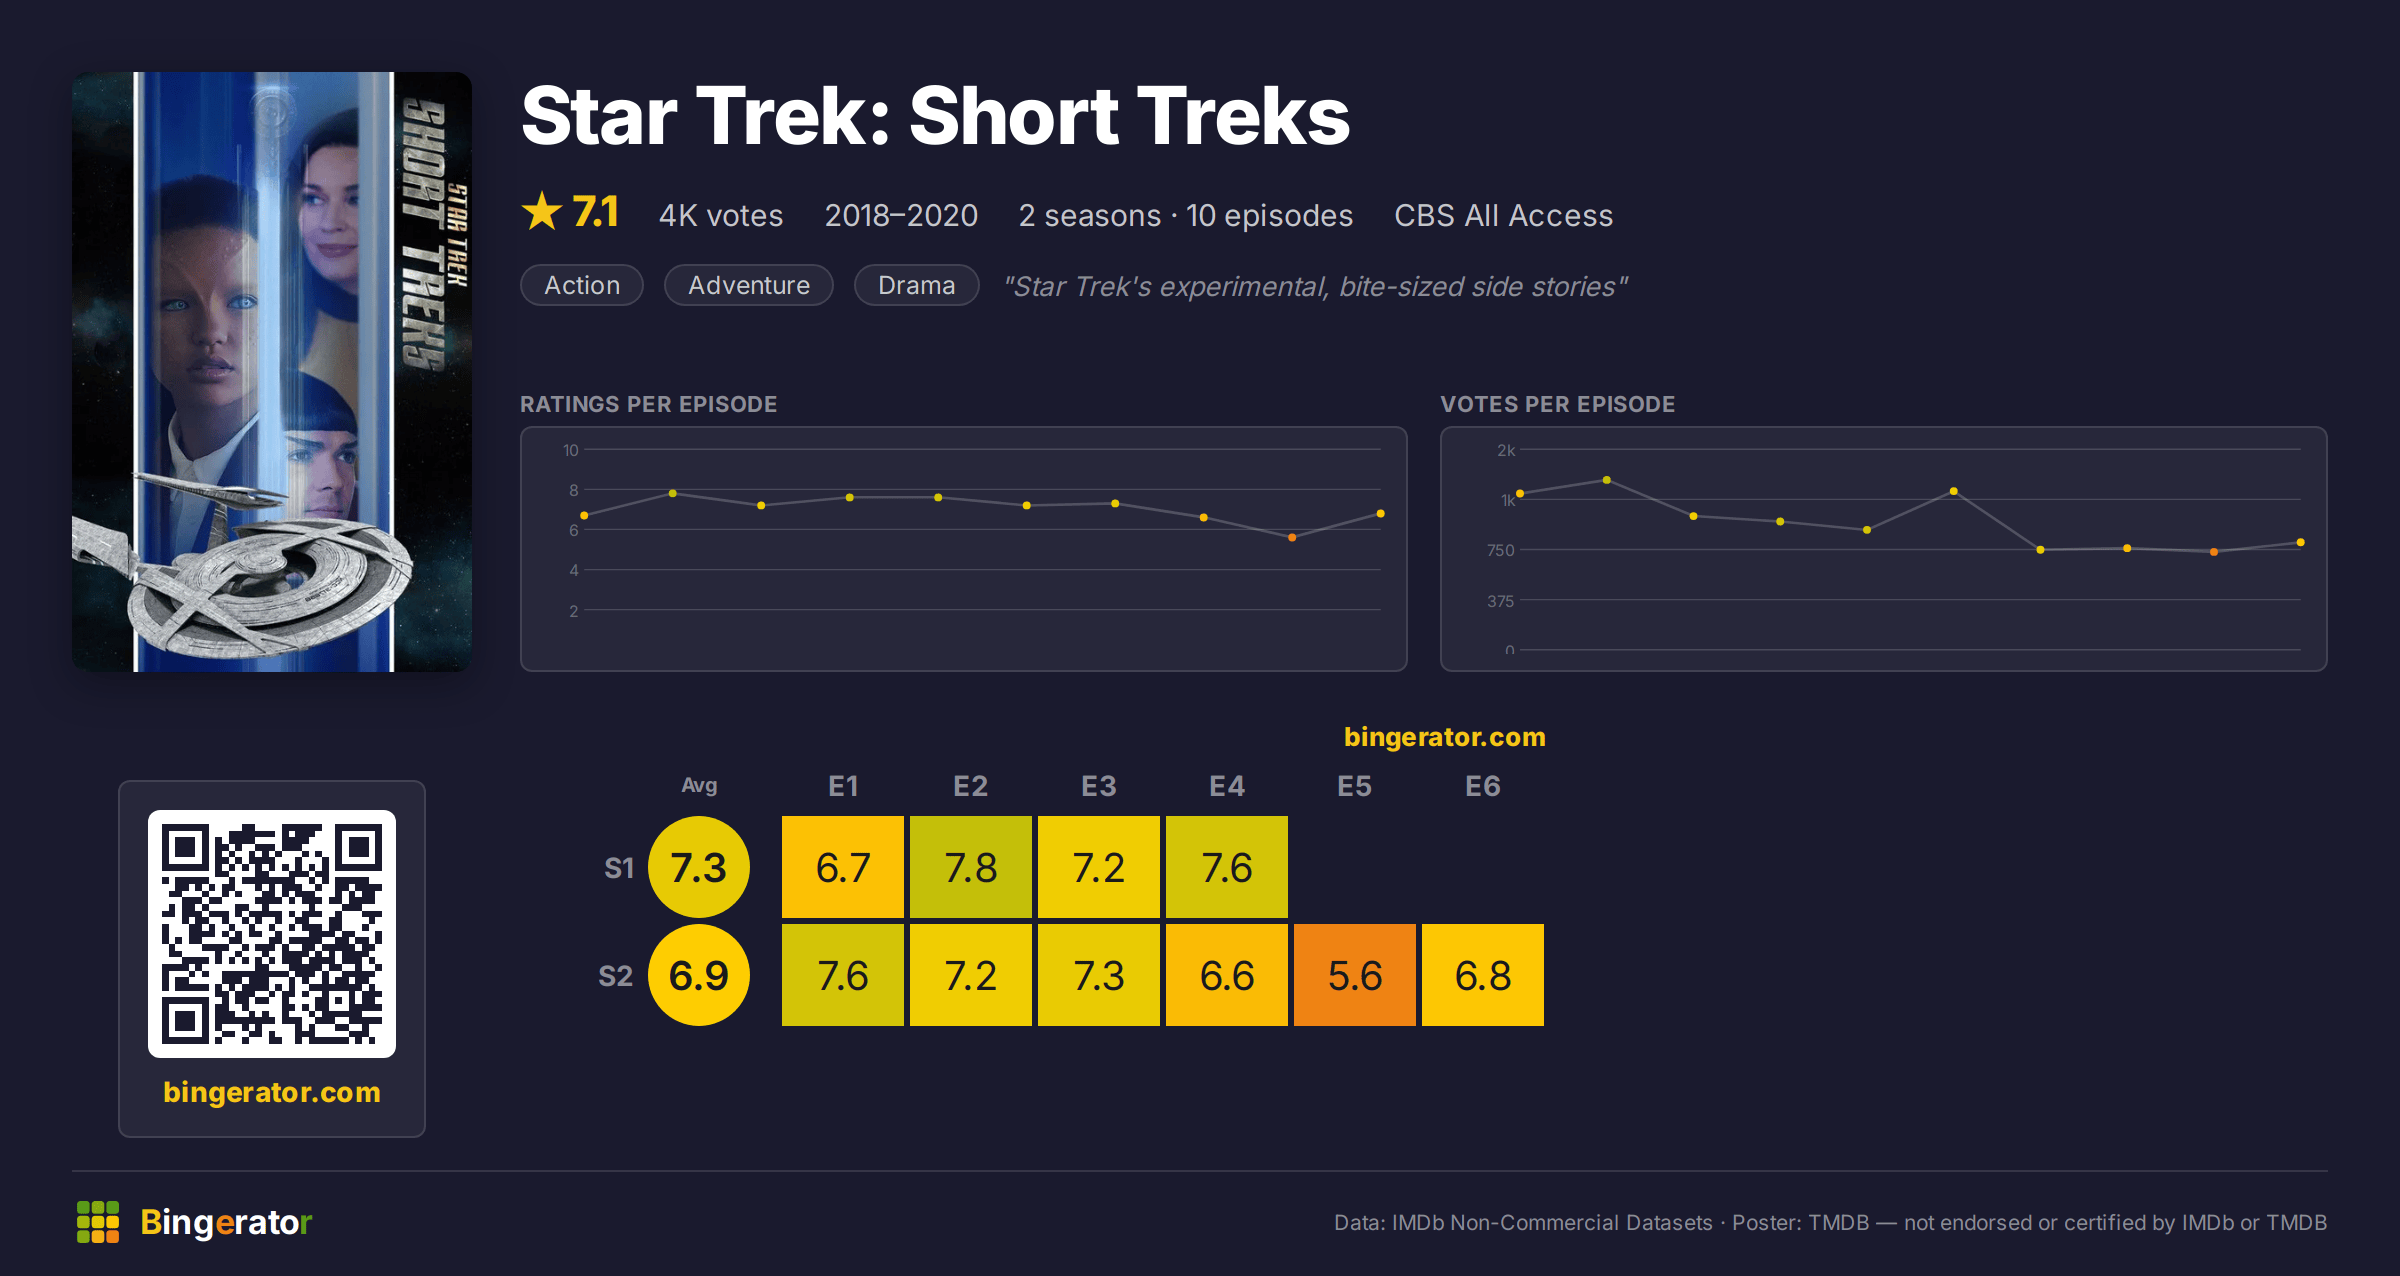2400x1276 pixels.
Task: Select the S2 E6 6.8 rating cell
Action: [x=1483, y=975]
